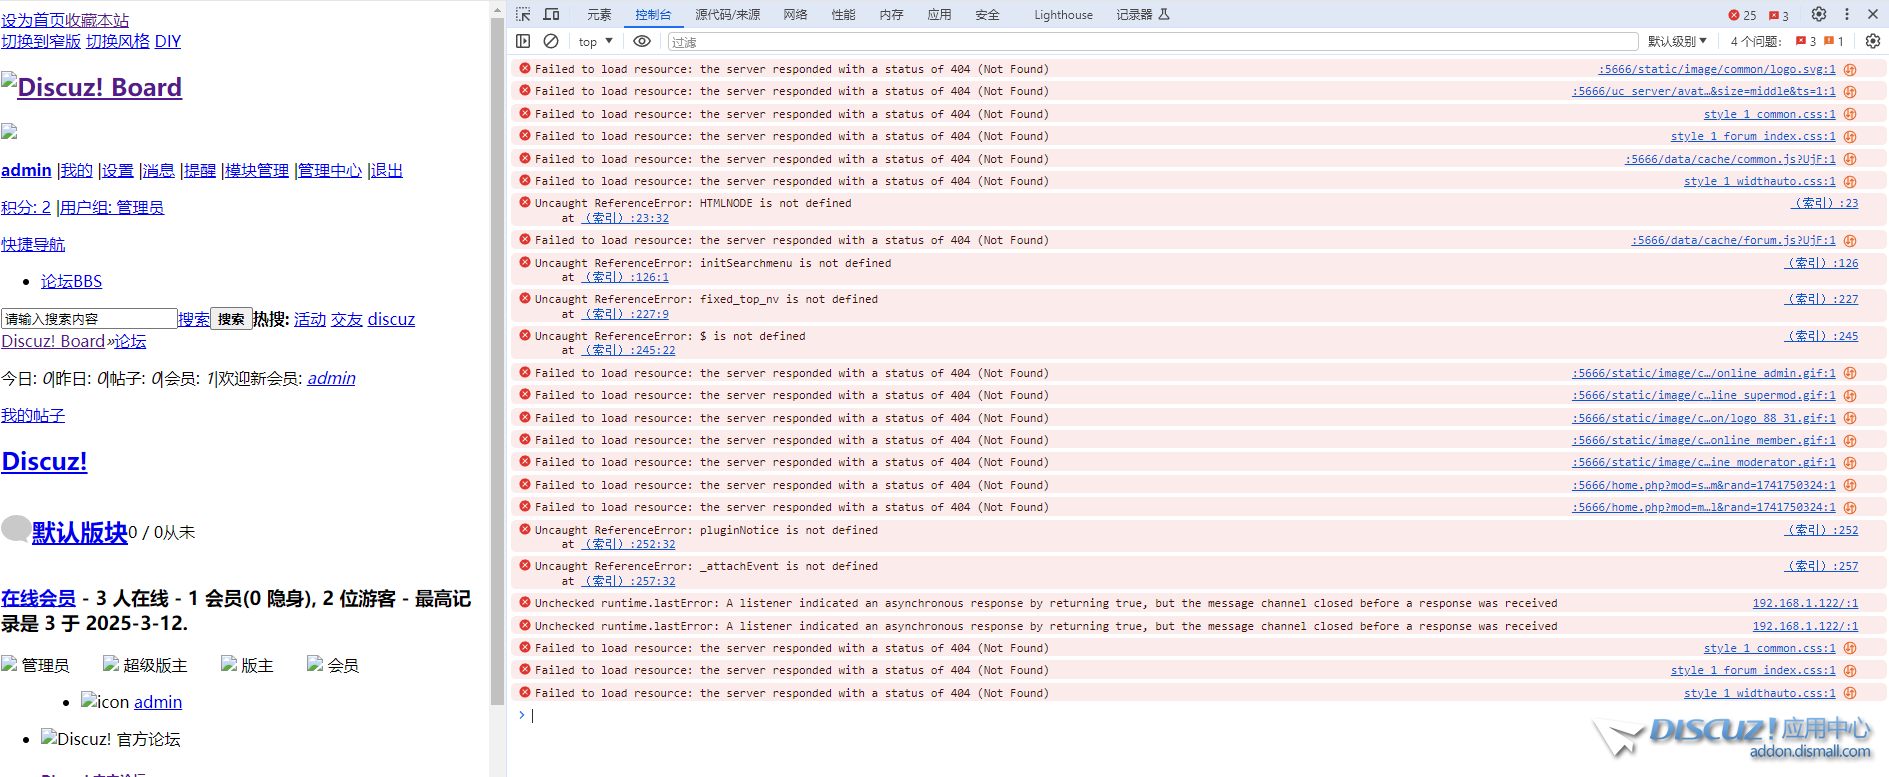Viewport: 1889px width, 777px height.
Task: Click the console prompt input line
Action: pyautogui.click(x=1198, y=715)
